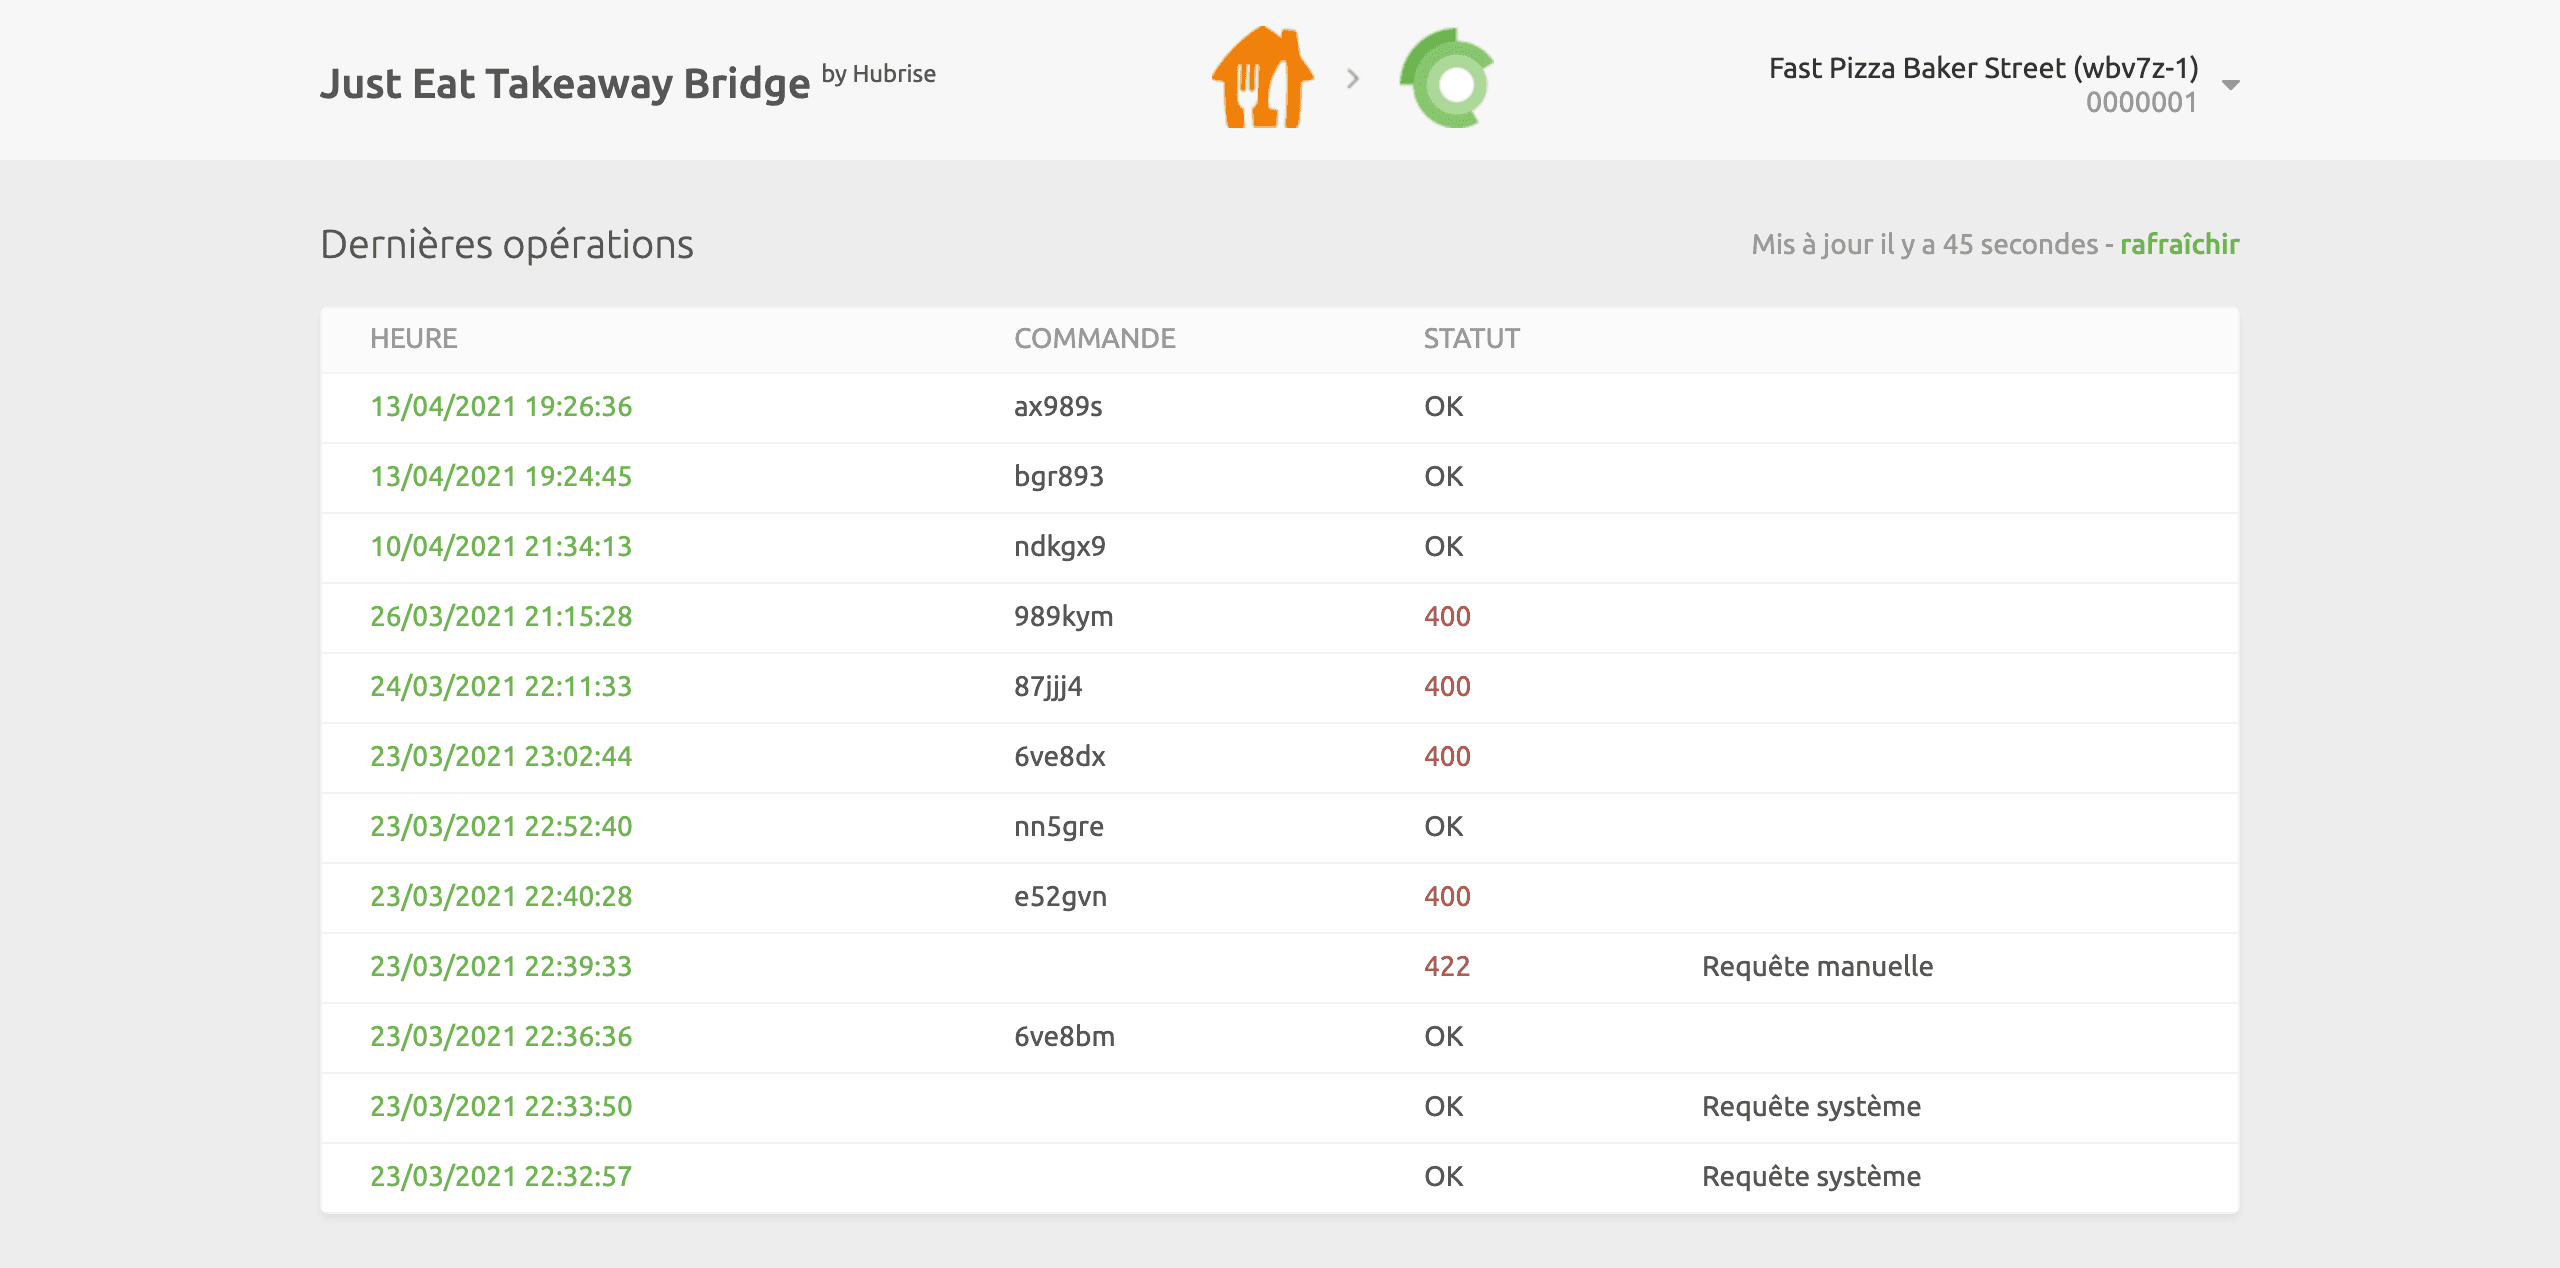Select order number e52gvn
This screenshot has width=2560, height=1268.
[x=1060, y=897]
